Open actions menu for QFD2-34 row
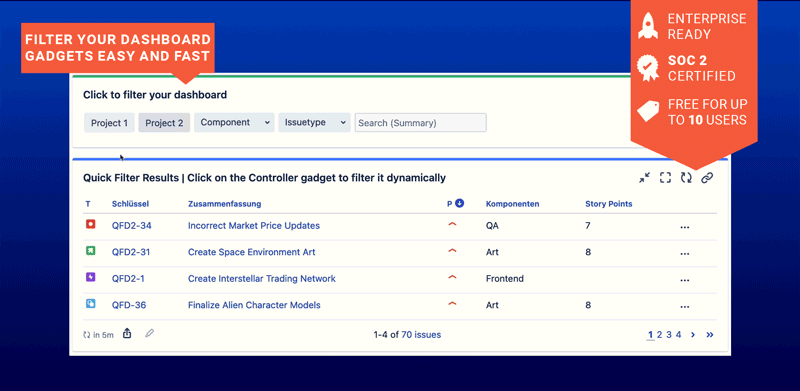This screenshot has height=391, width=800. coord(685,227)
